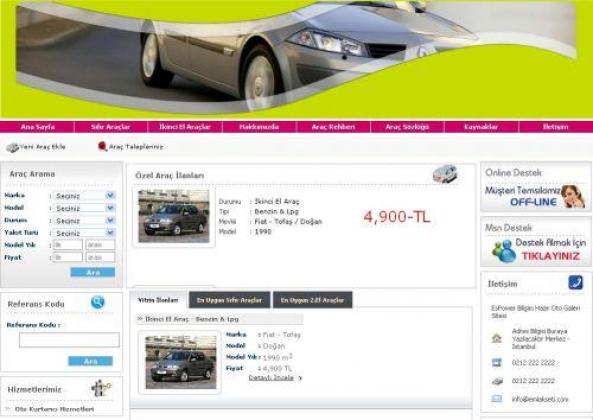Open the Durum dropdown selector
593x420 pixels.
(x=84, y=220)
